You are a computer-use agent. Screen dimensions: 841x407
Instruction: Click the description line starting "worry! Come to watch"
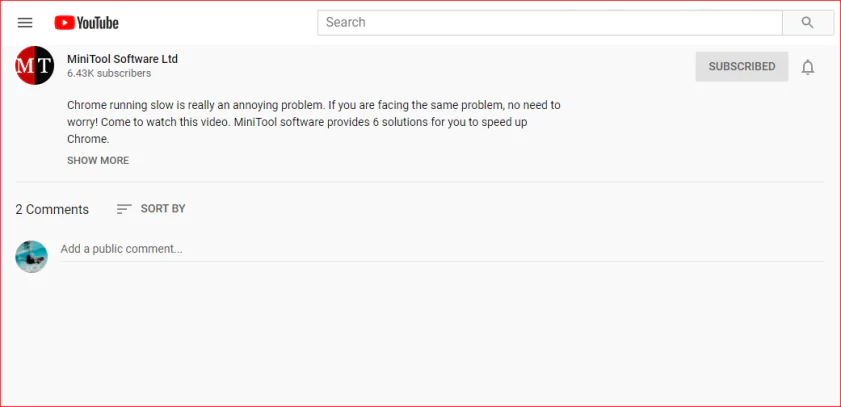(297, 122)
